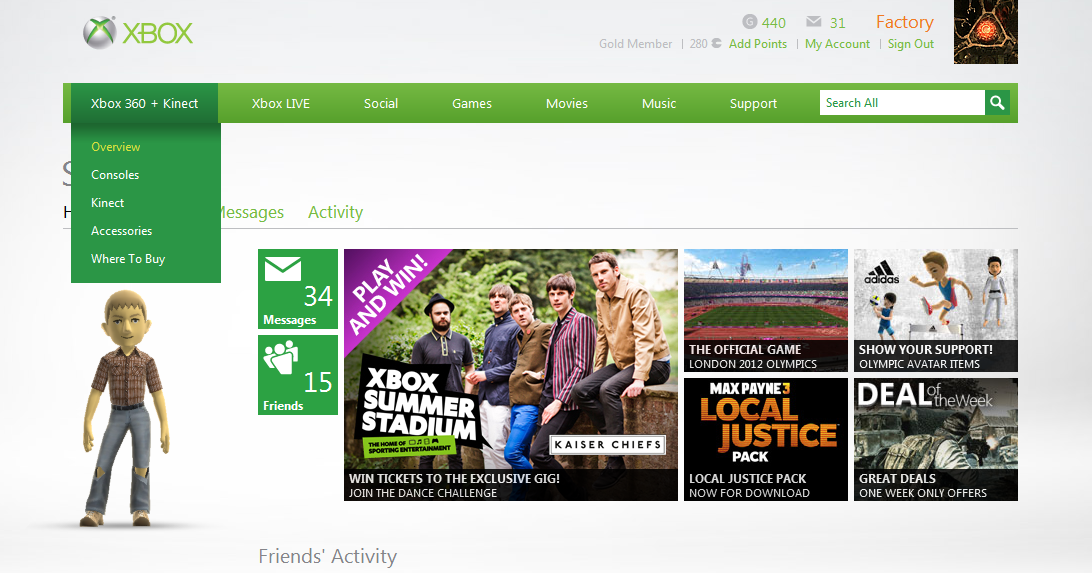Click the Add Points link
Image resolution: width=1092 pixels, height=573 pixels.
pos(758,44)
